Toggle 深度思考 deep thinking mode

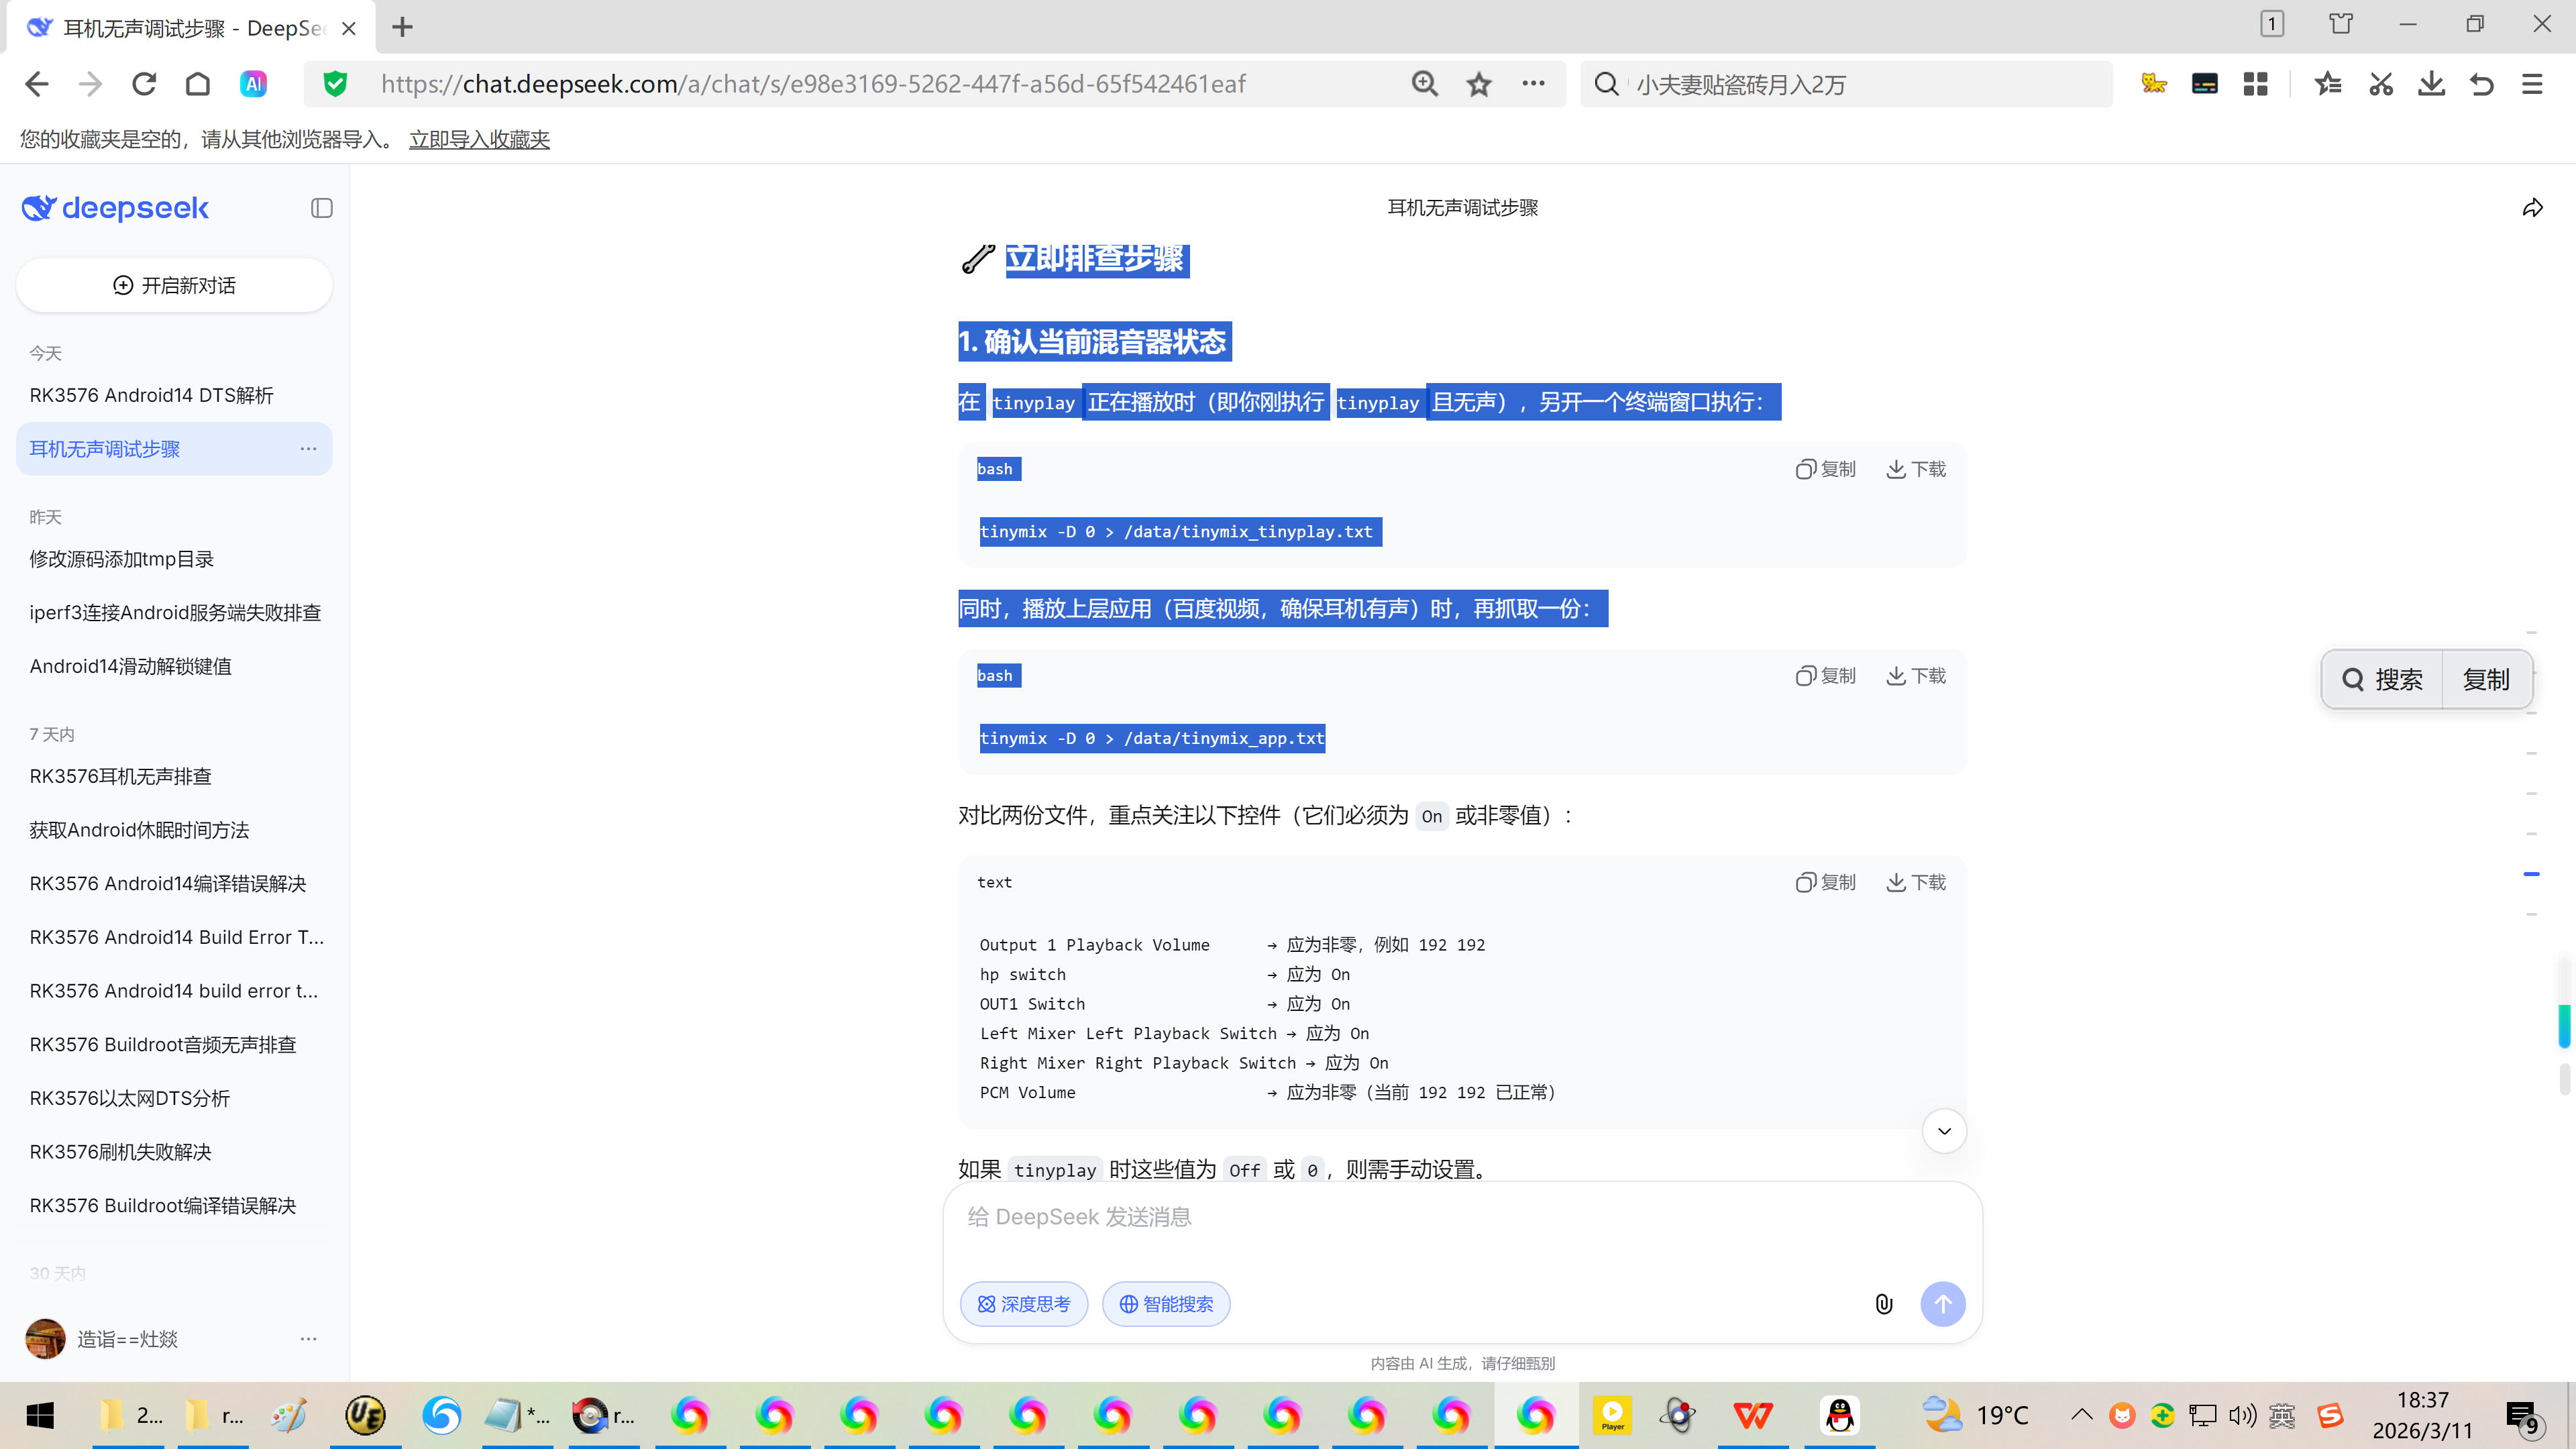[1024, 1304]
